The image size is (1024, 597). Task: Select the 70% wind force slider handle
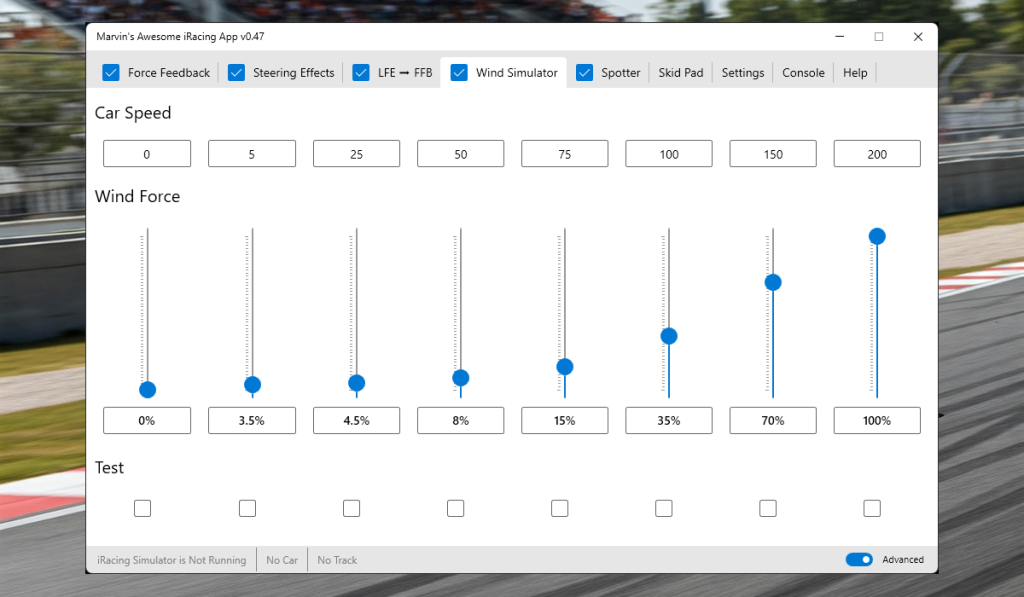tap(772, 282)
